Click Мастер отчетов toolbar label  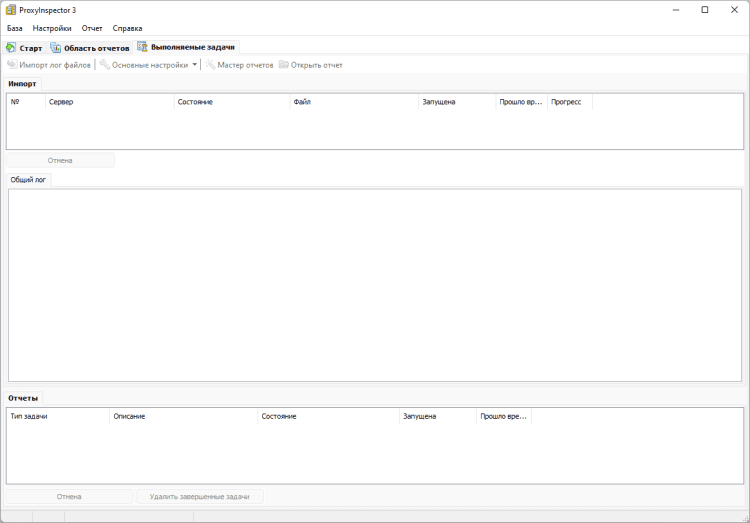click(x=245, y=65)
